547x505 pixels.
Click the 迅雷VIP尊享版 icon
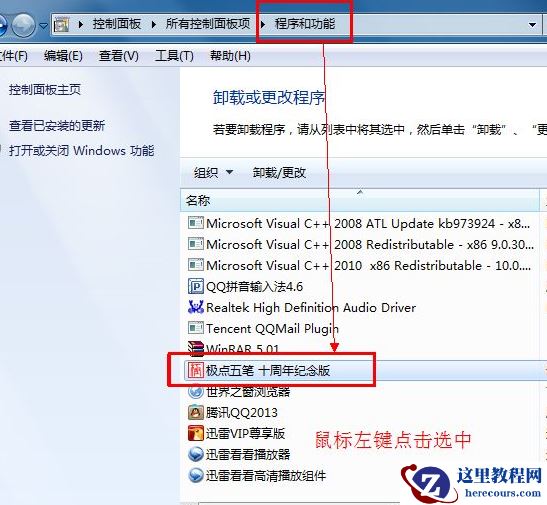click(x=196, y=434)
